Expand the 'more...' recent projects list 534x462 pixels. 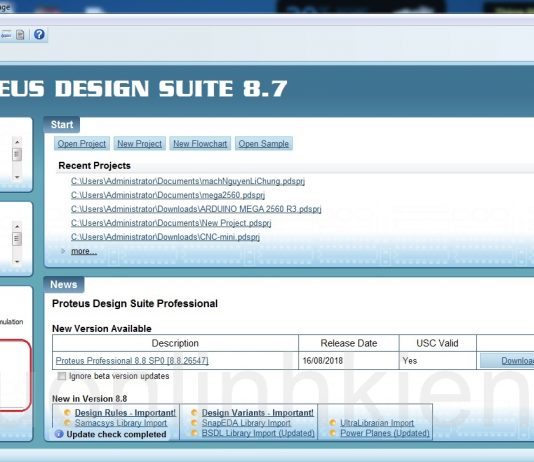[84, 251]
